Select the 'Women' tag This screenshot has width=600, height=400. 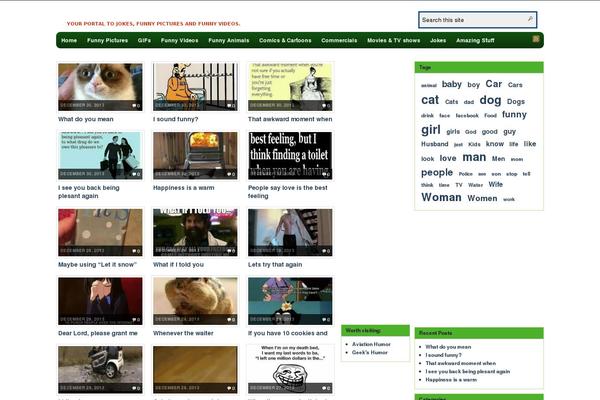(x=482, y=198)
